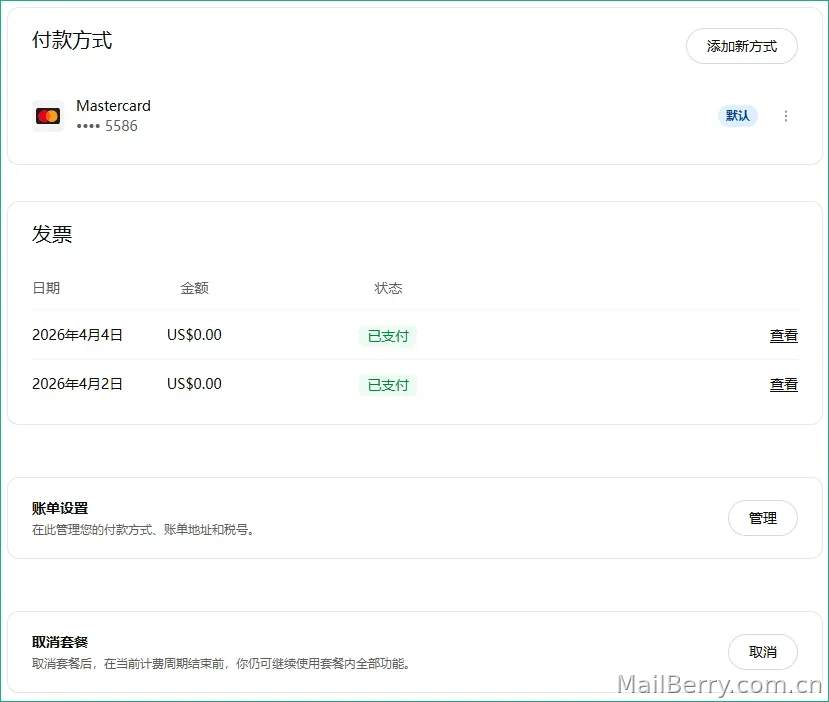Click the 默认 badge on the Mastercard row
This screenshot has height=702, width=829.
point(738,116)
